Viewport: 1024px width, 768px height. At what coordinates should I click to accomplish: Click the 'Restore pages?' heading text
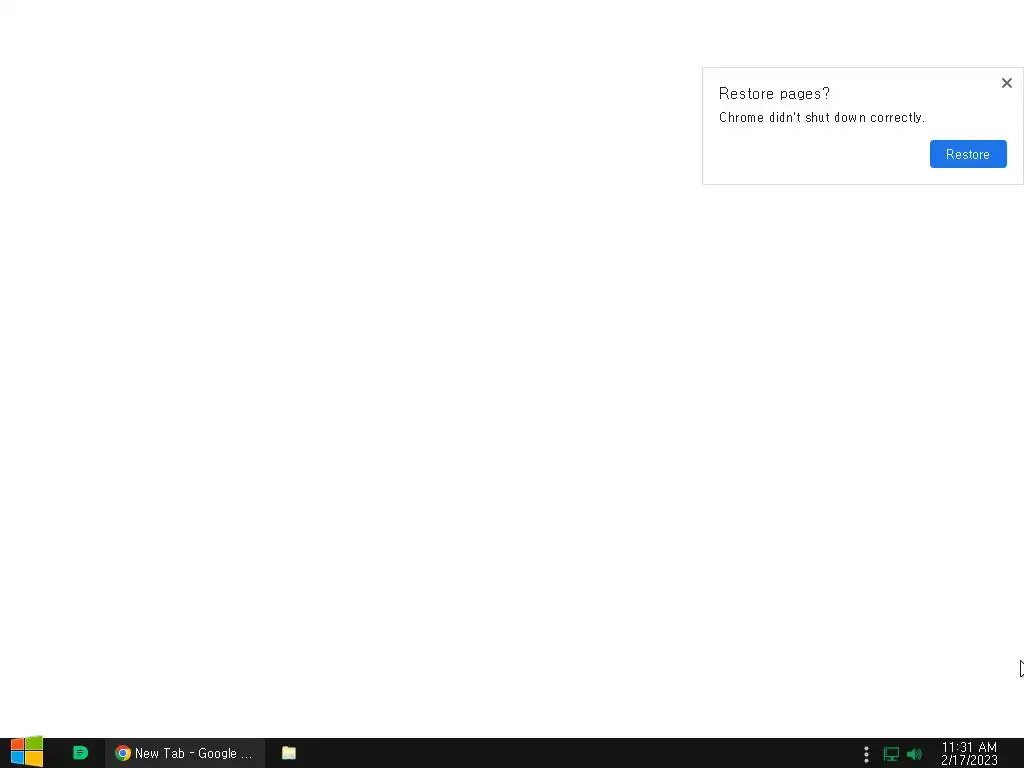point(774,94)
